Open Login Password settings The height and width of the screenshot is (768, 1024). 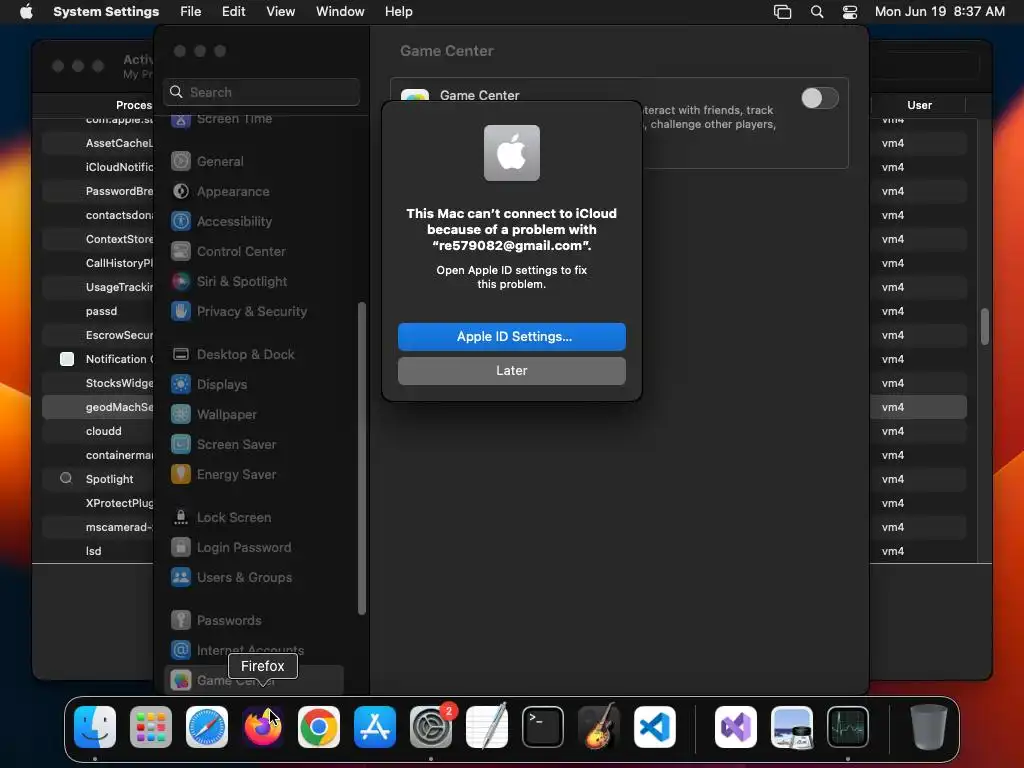coord(231,548)
